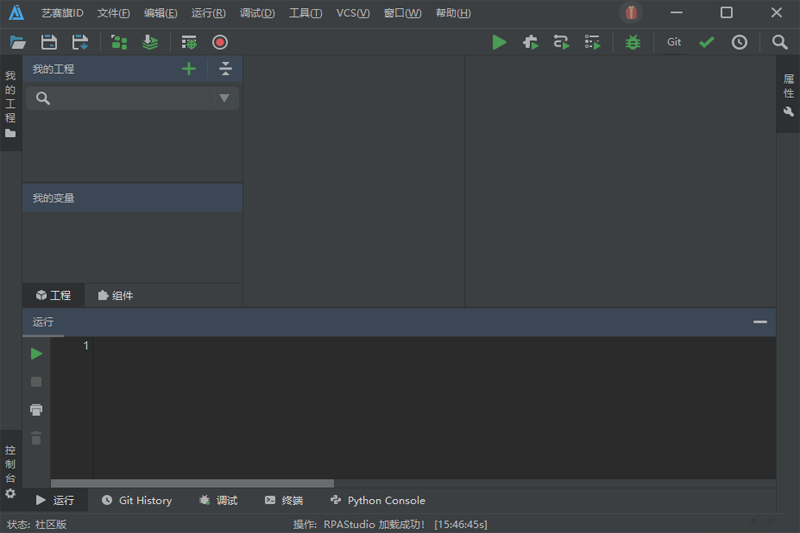Click the console horizontal scrollbar thumb
Screen dimensions: 800x533
point(192,483)
